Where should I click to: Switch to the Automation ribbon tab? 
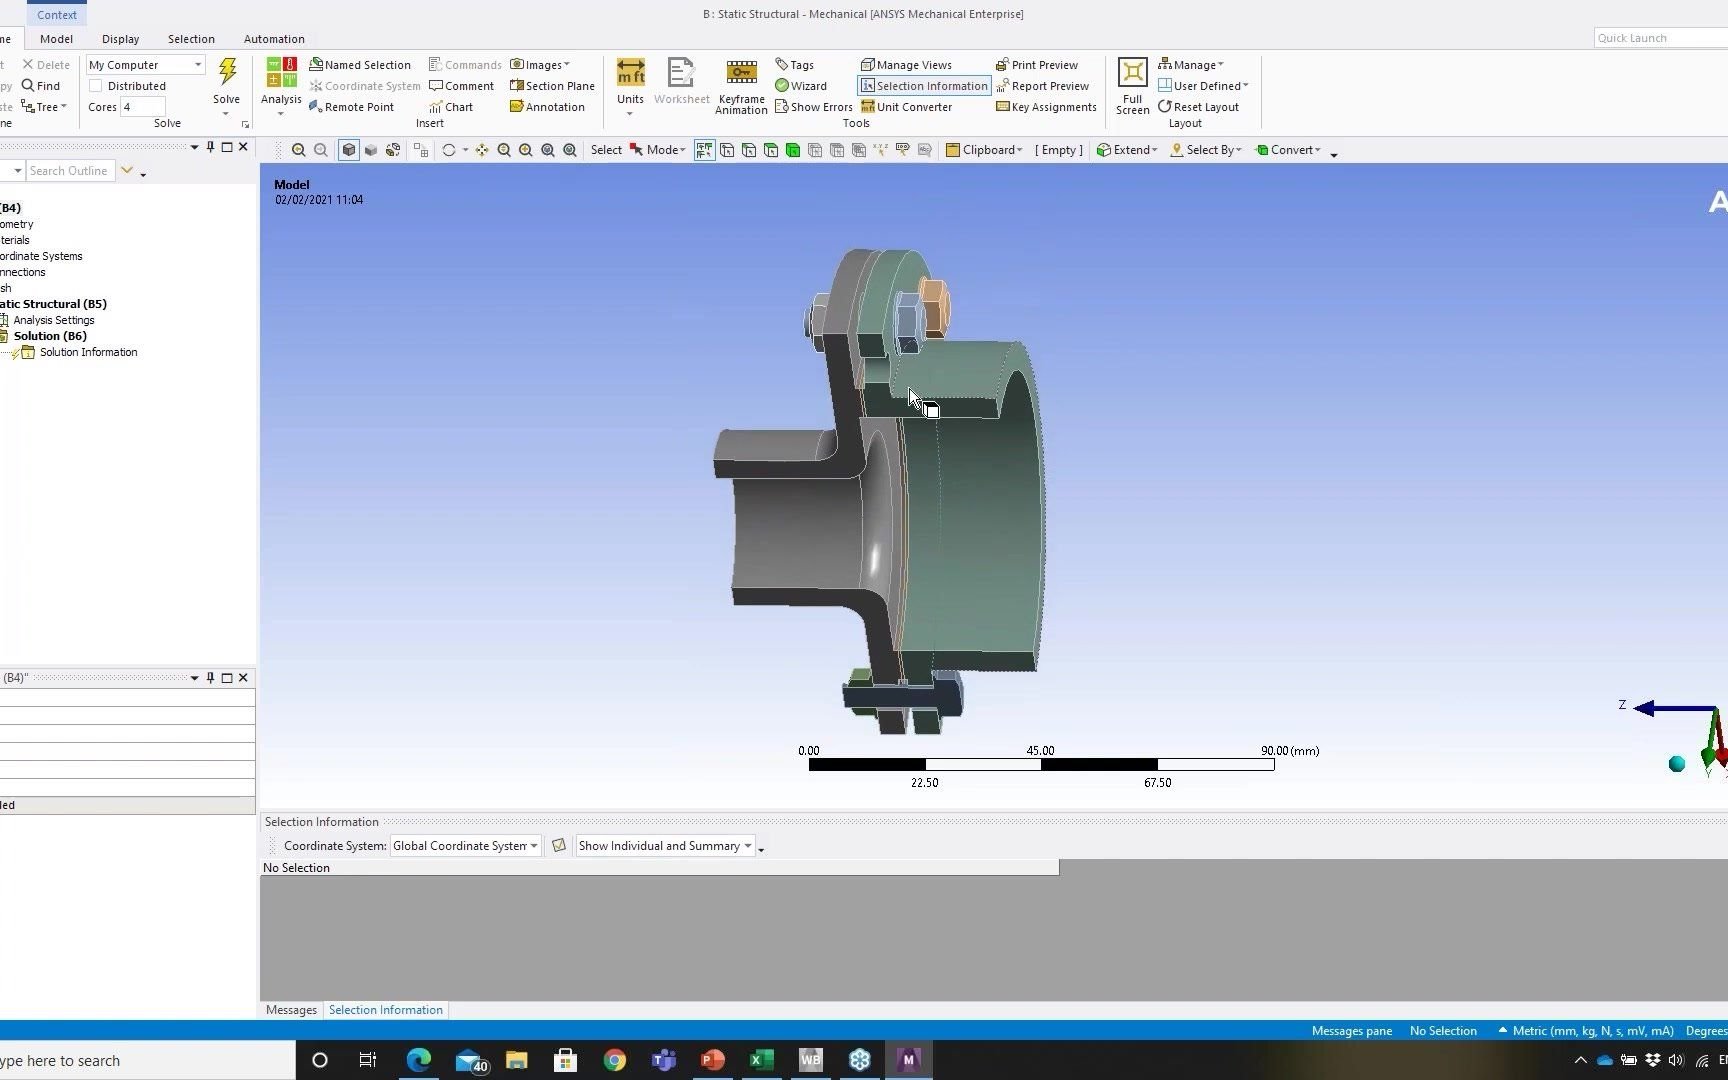pos(274,39)
